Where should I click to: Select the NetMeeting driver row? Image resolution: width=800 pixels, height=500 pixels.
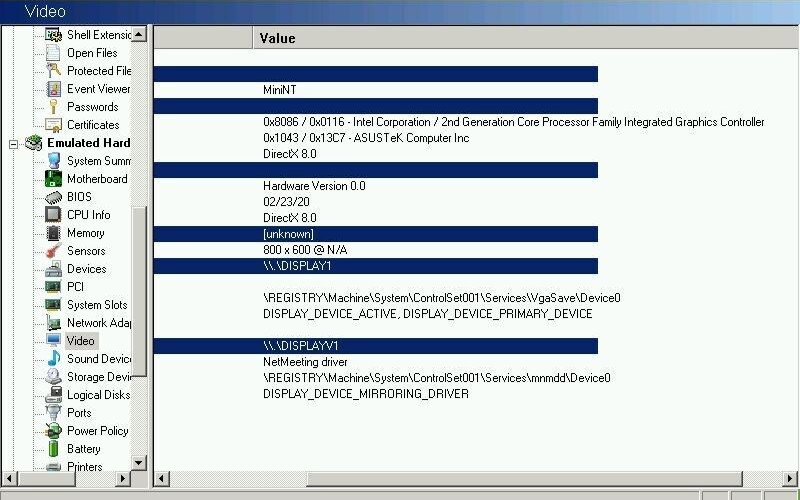pyautogui.click(x=305, y=362)
